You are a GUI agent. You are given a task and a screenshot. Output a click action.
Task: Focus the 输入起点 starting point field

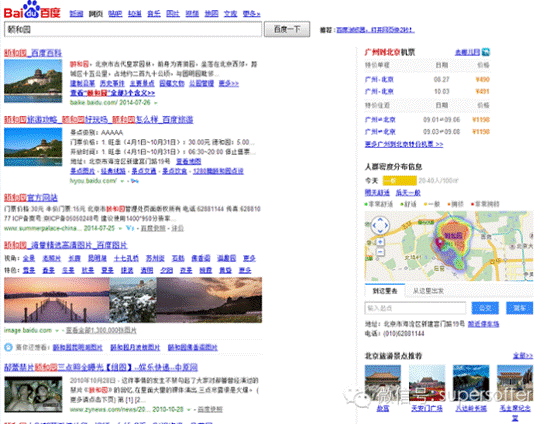click(415, 308)
